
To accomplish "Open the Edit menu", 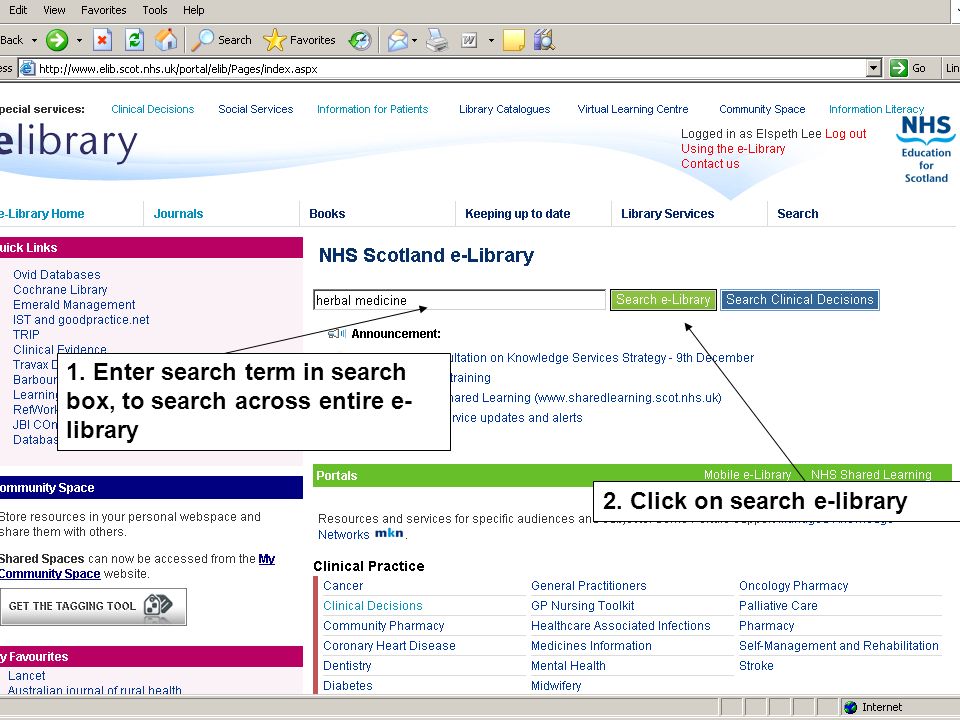I will pos(18,10).
